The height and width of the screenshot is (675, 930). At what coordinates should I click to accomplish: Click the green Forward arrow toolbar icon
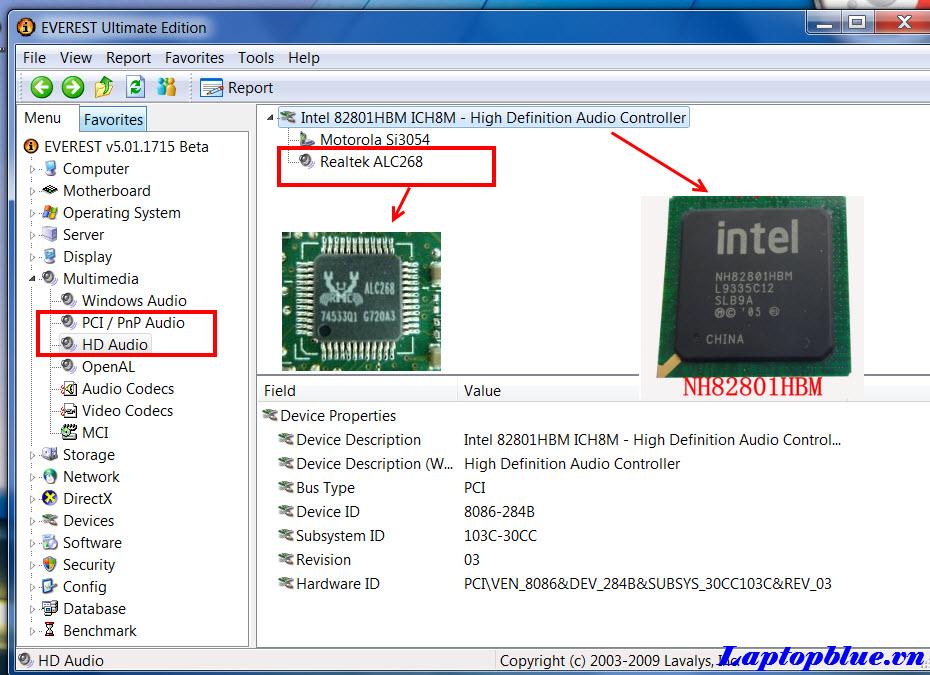click(x=73, y=87)
